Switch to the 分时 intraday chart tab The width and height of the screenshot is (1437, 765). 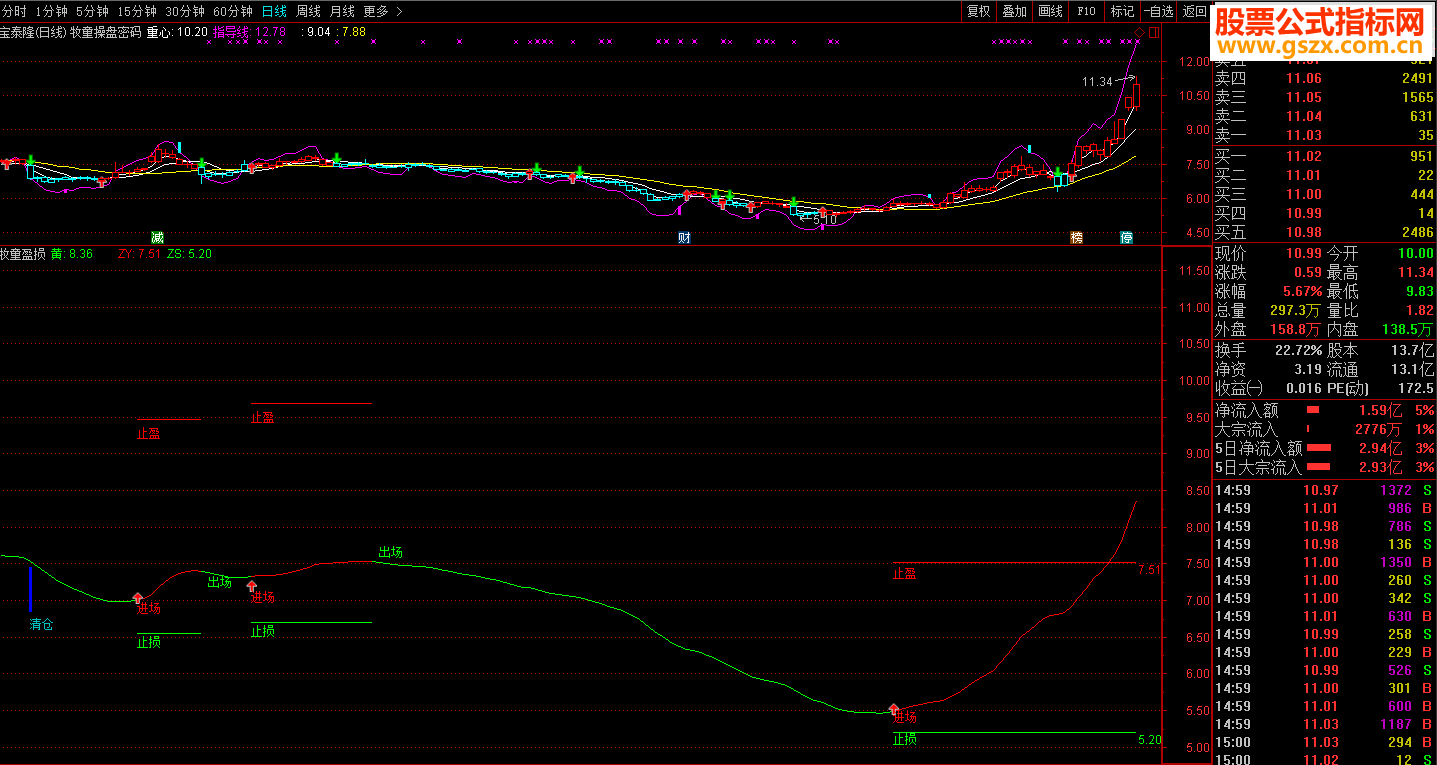point(14,11)
